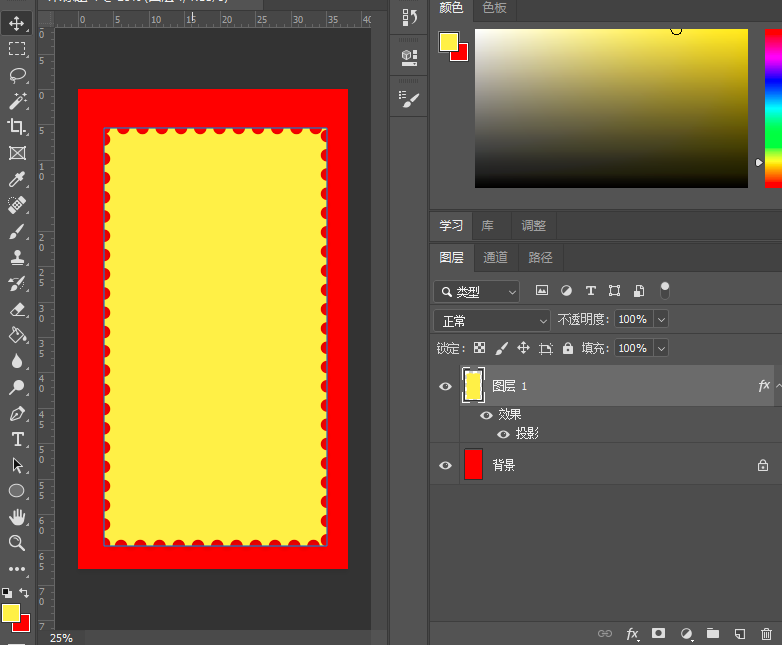Lock image pixels

(501, 348)
